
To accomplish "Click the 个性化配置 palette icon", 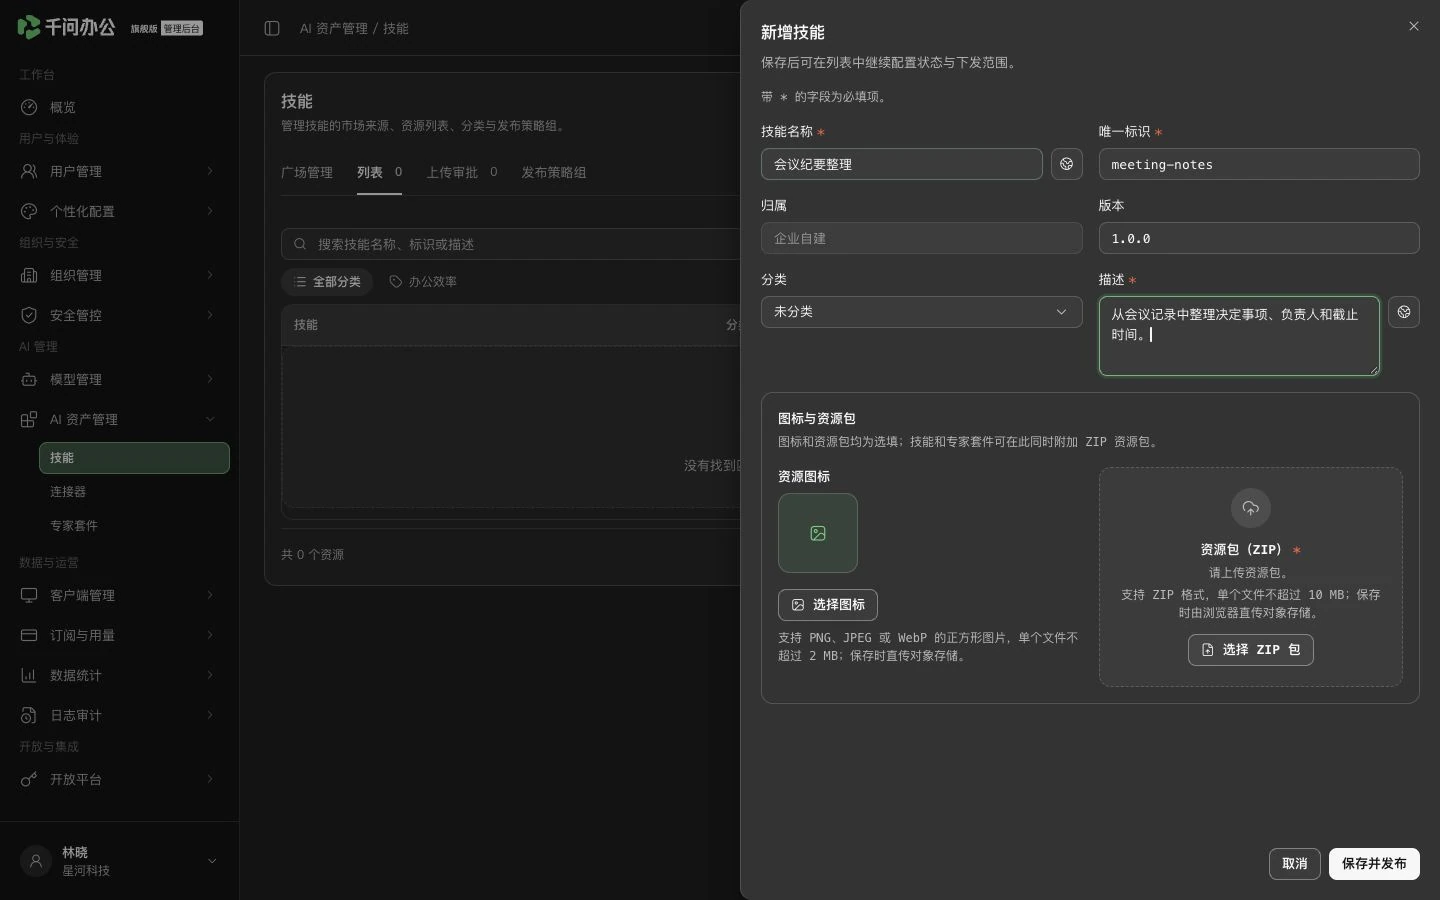I will (29, 211).
